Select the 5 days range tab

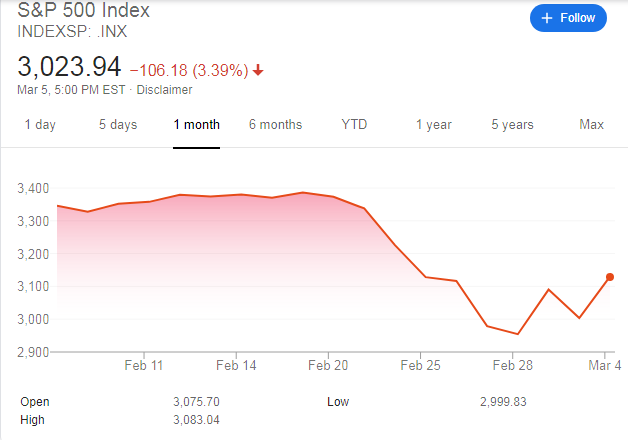(x=117, y=125)
